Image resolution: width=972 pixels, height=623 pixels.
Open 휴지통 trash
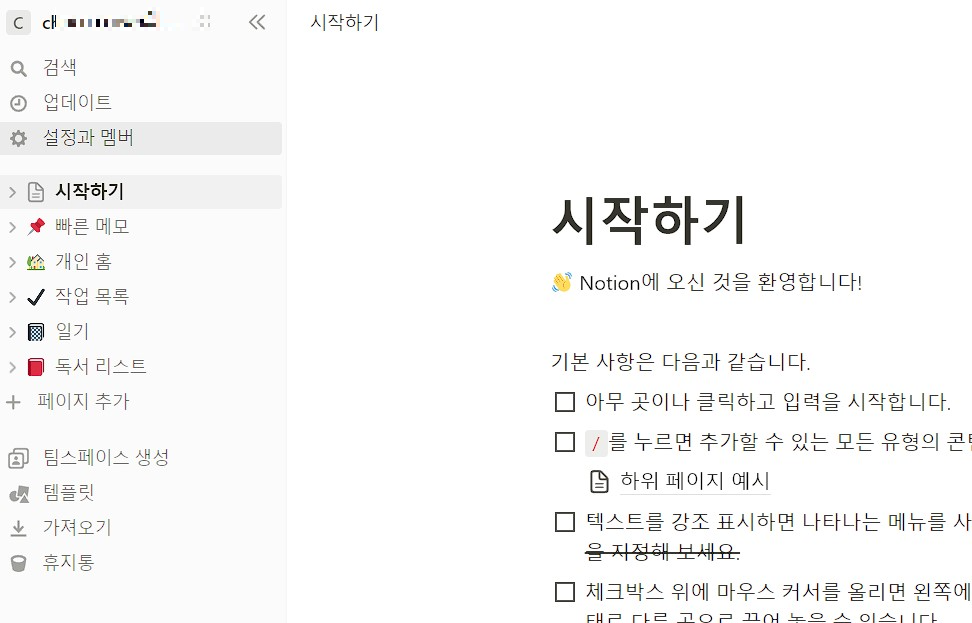pyautogui.click(x=141, y=563)
